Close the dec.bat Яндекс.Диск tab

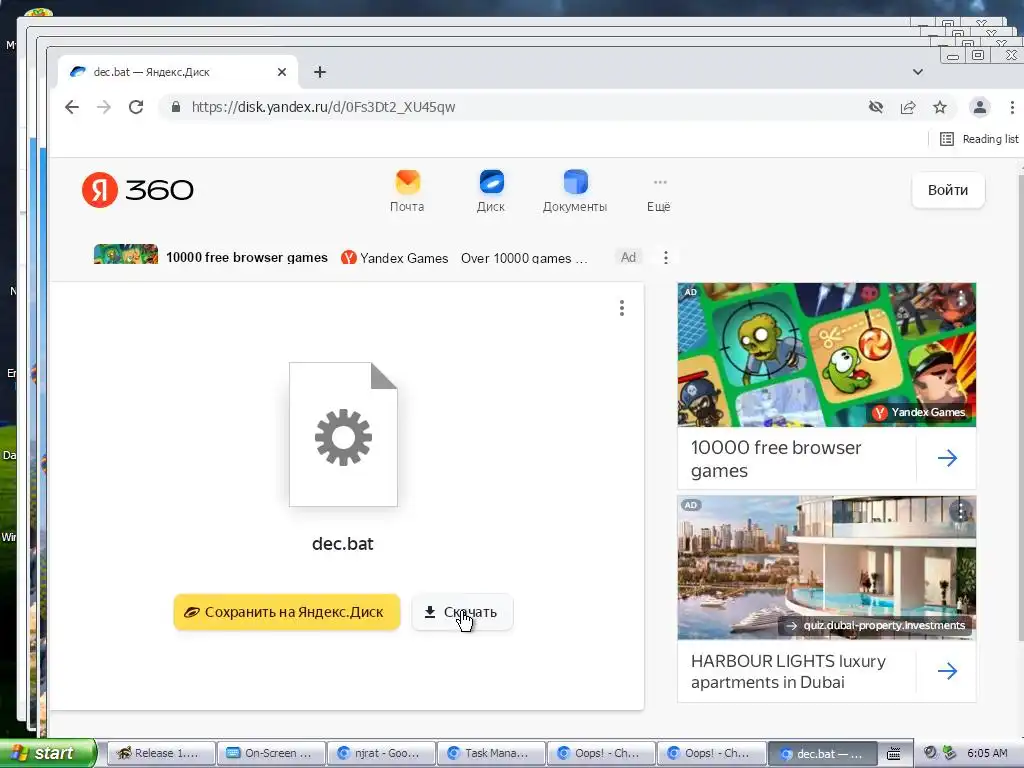(x=281, y=72)
